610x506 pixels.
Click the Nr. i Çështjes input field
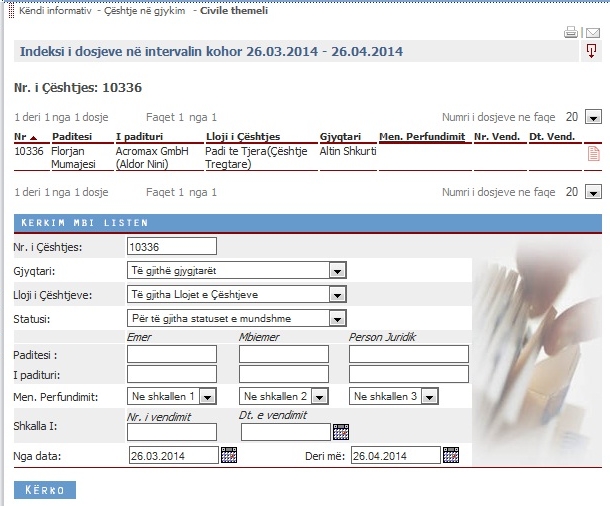[172, 247]
